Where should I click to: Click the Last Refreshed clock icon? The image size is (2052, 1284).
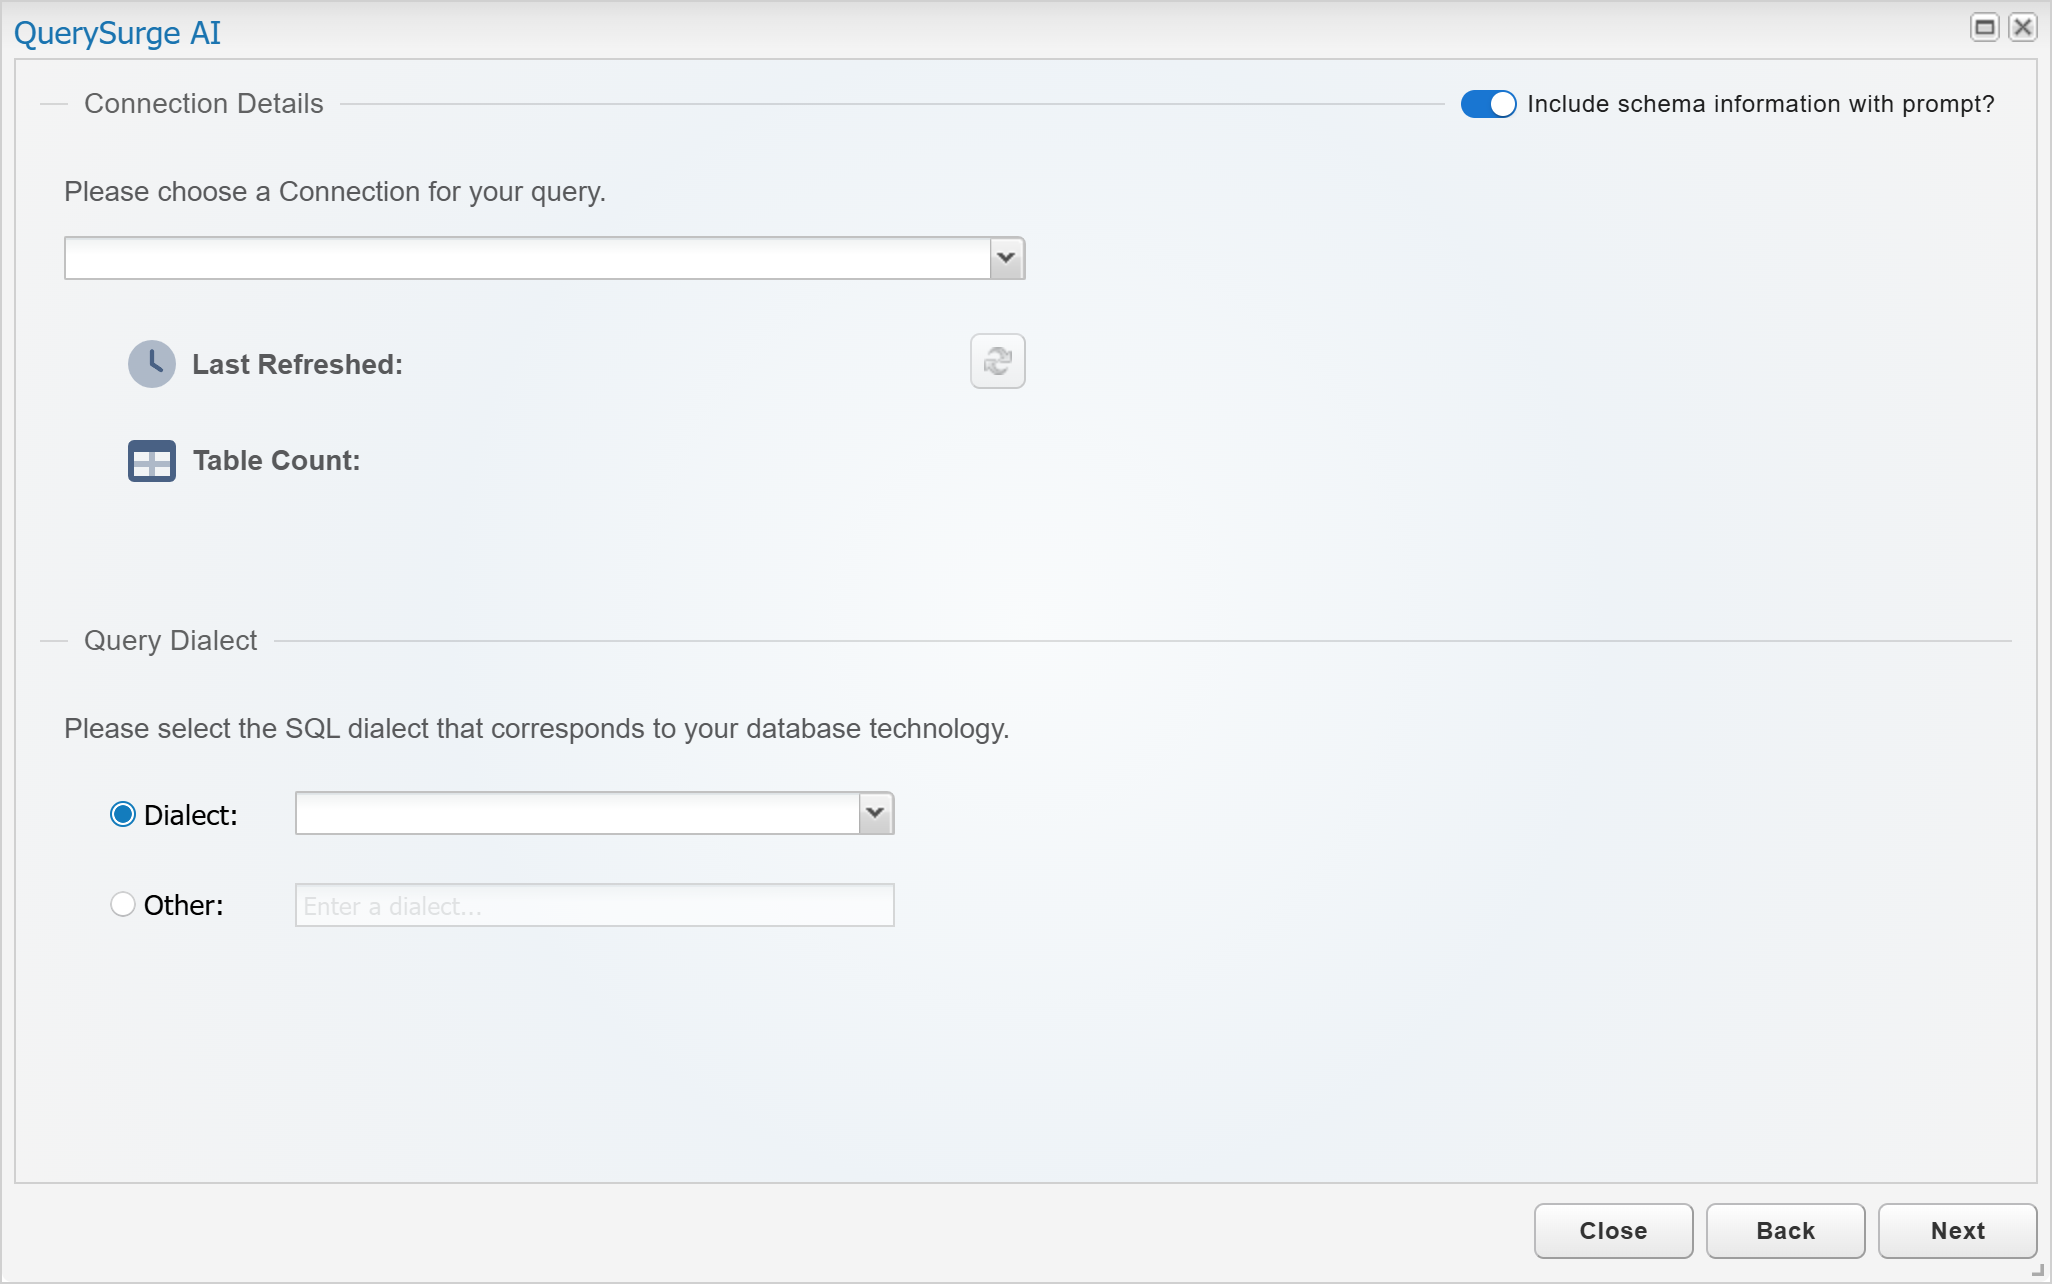click(x=152, y=364)
